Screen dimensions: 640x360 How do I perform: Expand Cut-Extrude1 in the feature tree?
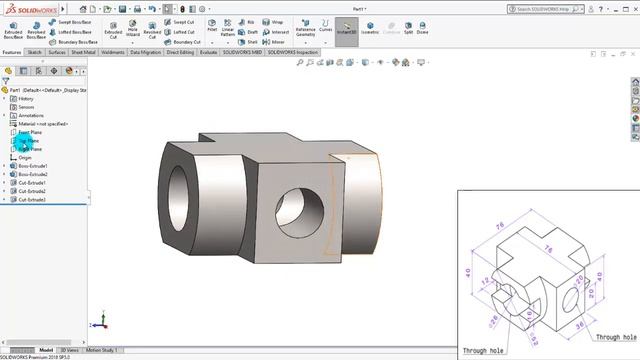pos(4,183)
